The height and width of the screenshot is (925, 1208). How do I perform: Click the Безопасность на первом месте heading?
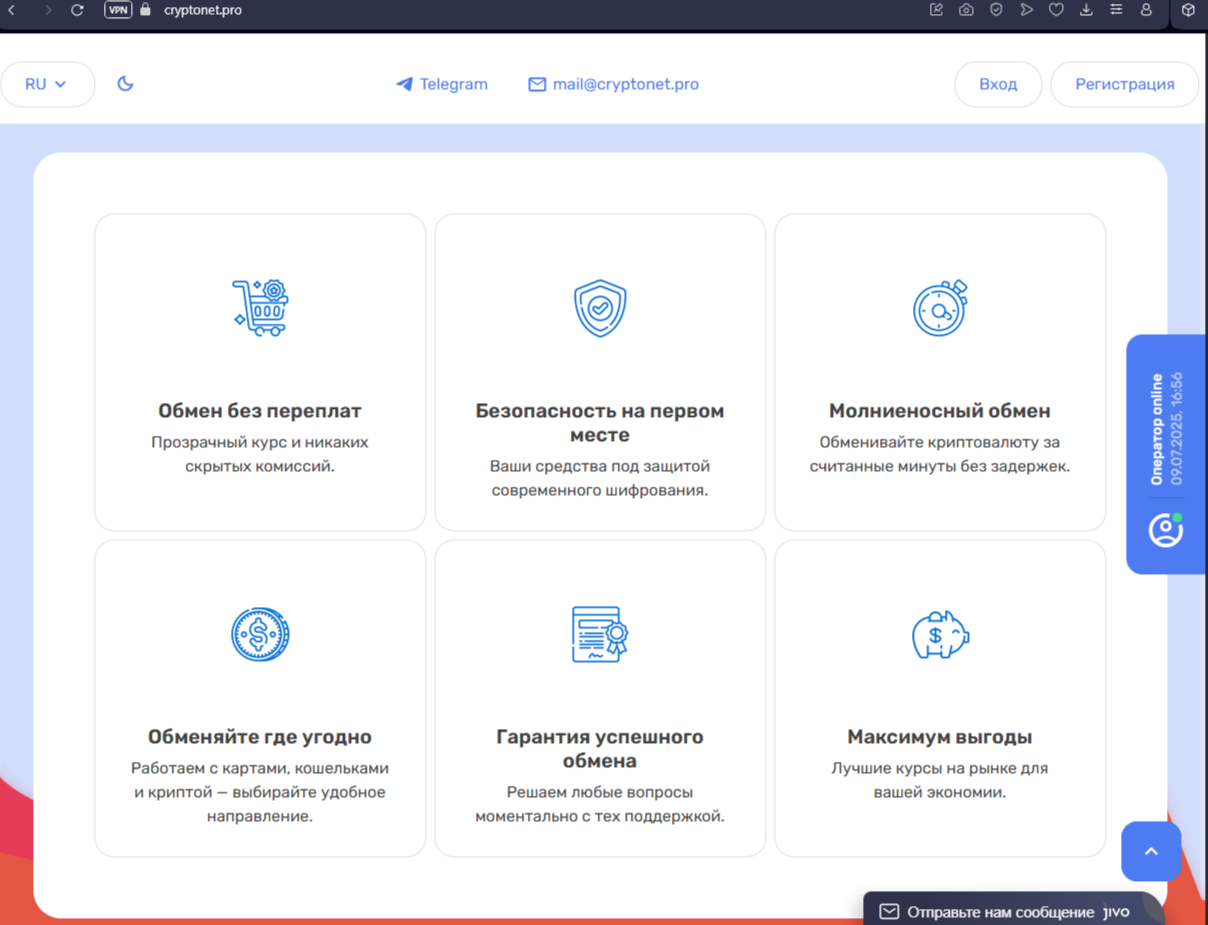(x=600, y=423)
